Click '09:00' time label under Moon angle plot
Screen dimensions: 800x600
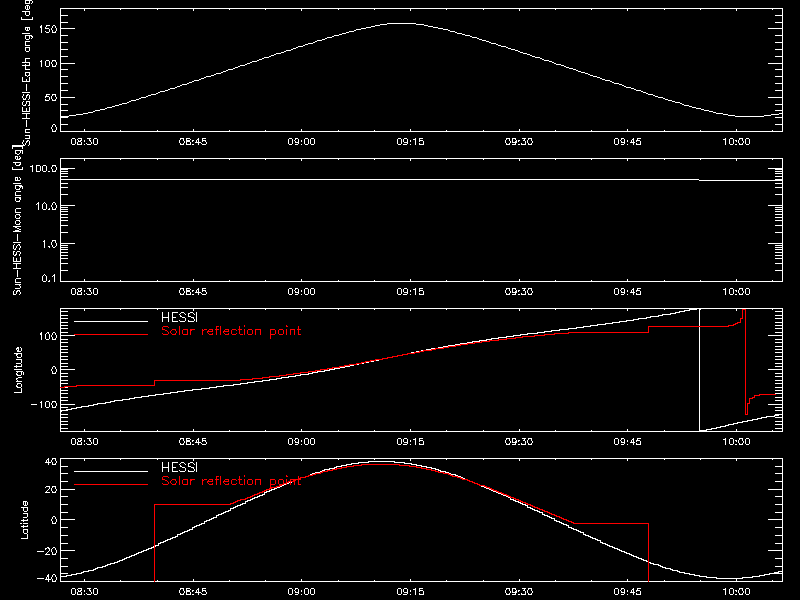302,292
